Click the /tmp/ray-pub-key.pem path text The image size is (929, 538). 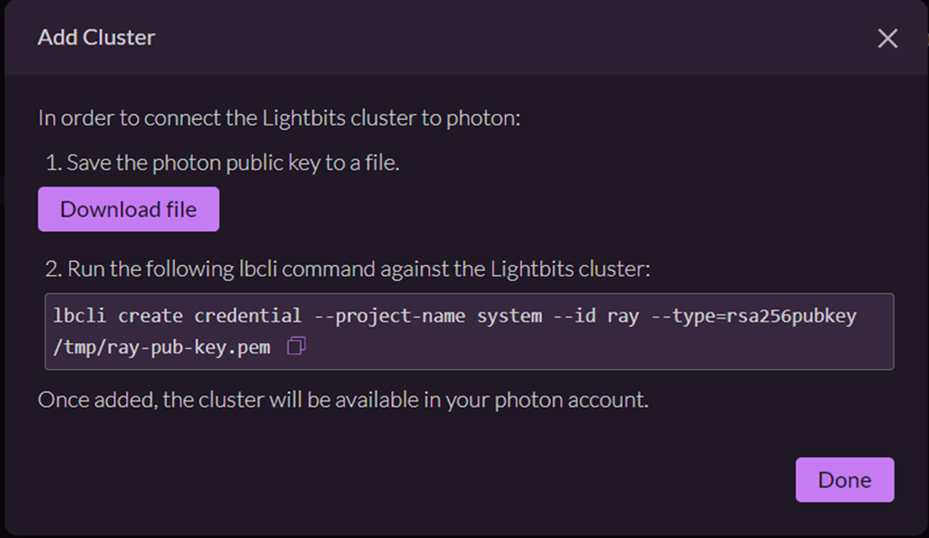162,347
